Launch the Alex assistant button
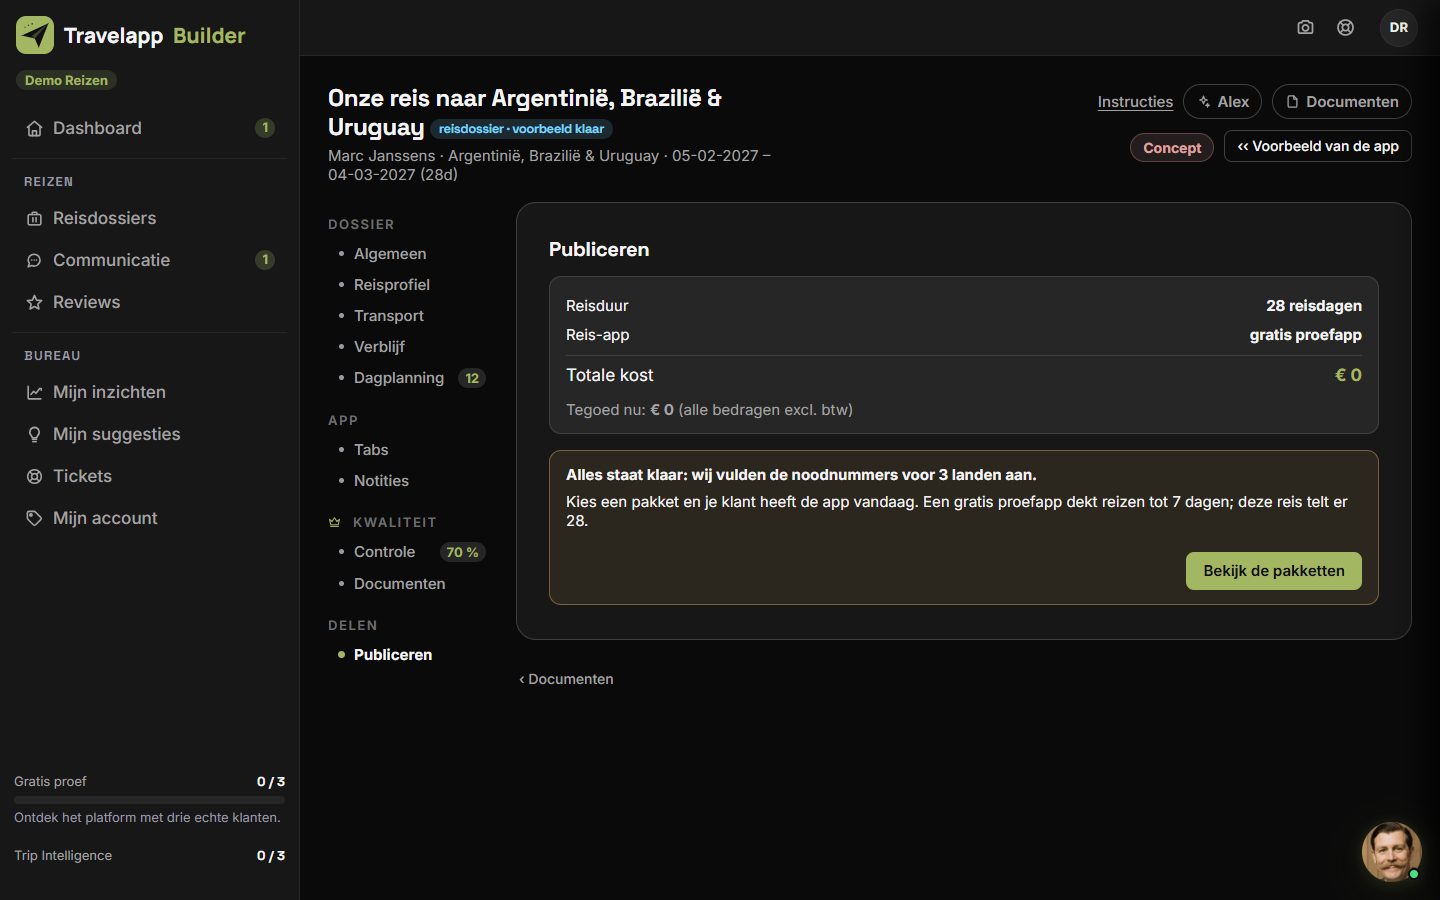 coord(1222,102)
